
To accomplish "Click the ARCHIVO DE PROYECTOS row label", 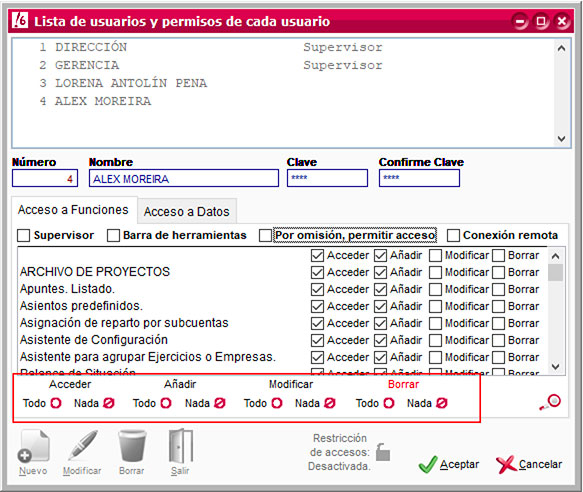I will (x=95, y=271).
